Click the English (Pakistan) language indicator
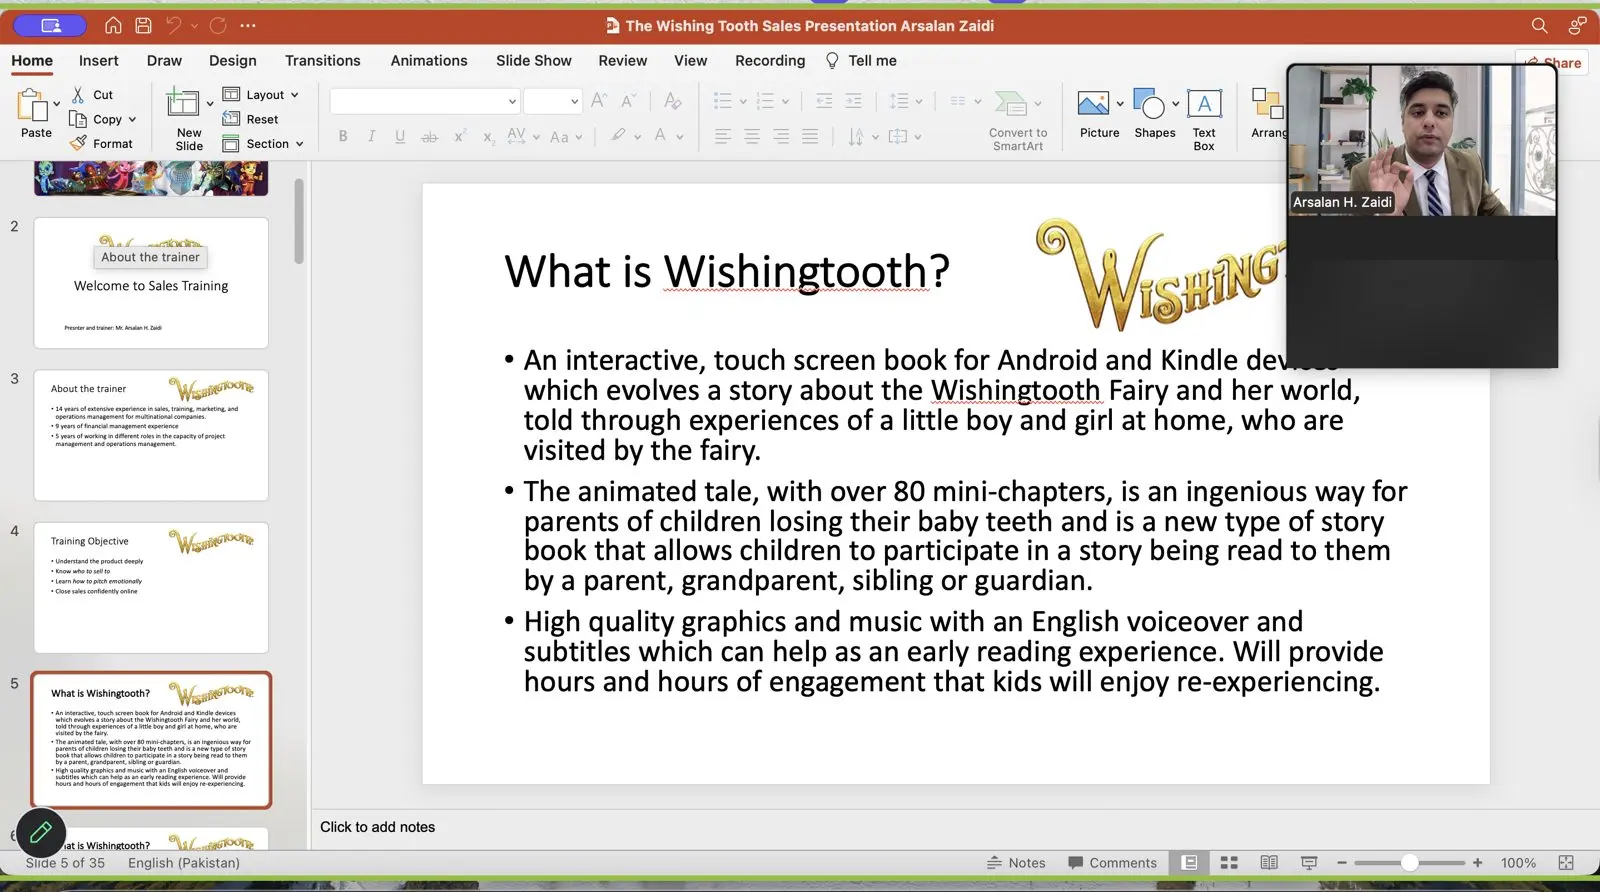The height and width of the screenshot is (892, 1600). (x=184, y=863)
